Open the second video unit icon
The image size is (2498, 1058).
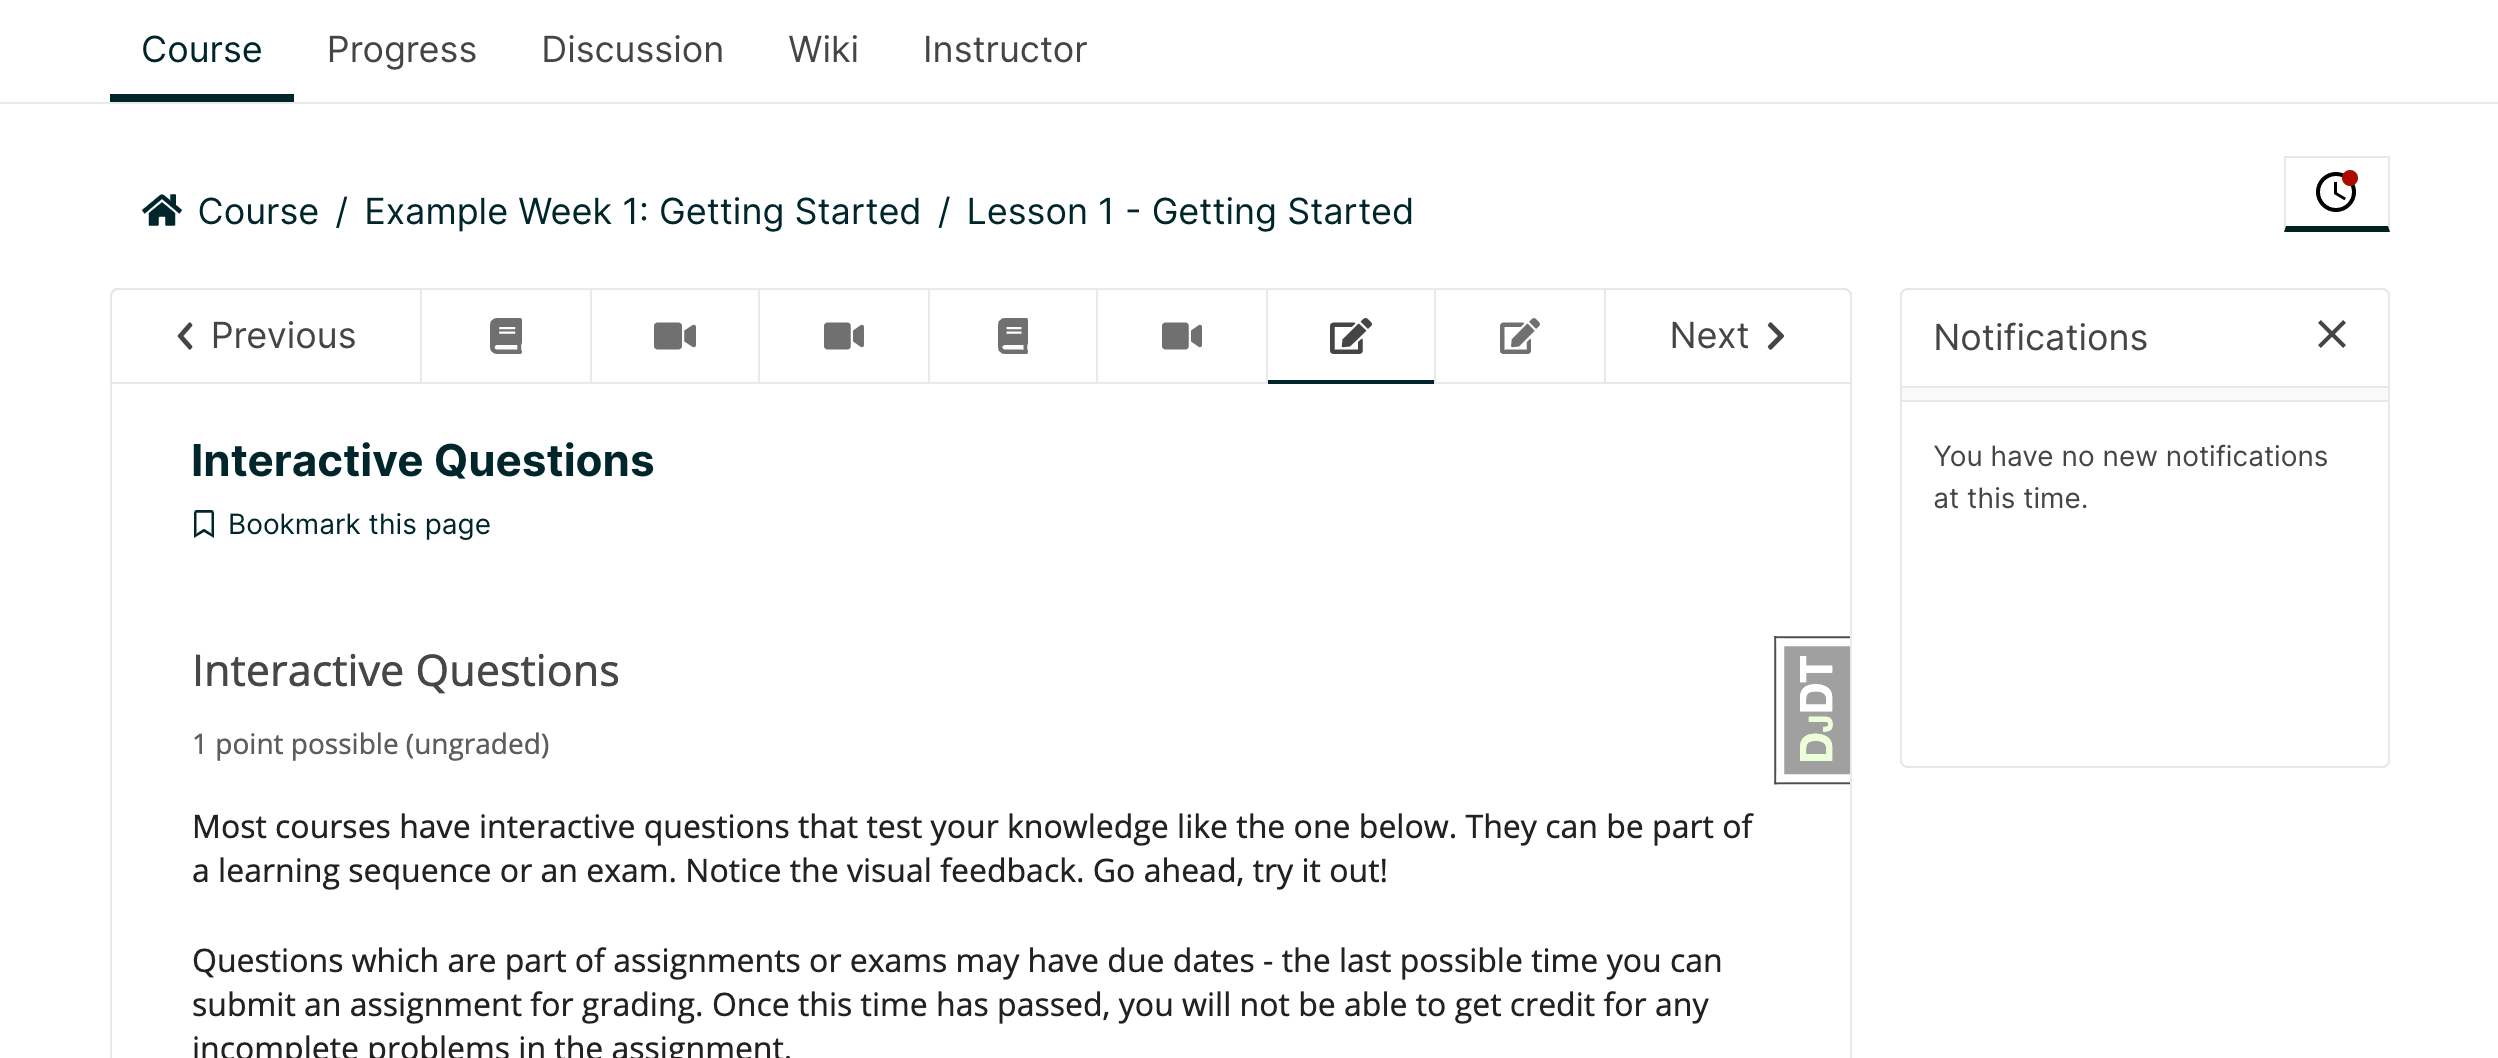click(x=844, y=336)
